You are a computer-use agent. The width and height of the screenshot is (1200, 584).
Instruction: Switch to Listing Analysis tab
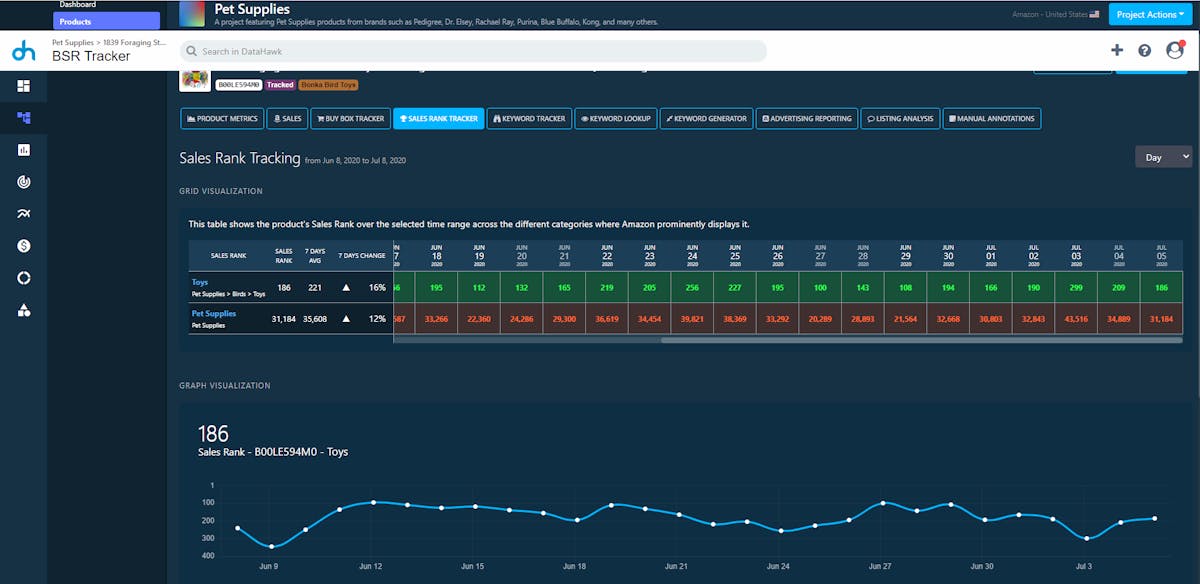click(899, 118)
